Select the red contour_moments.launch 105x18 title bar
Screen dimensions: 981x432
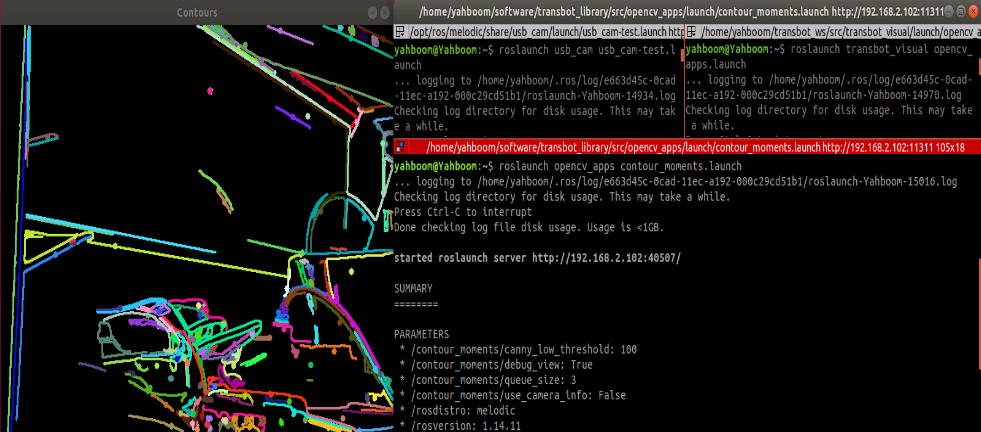[x=687, y=147]
